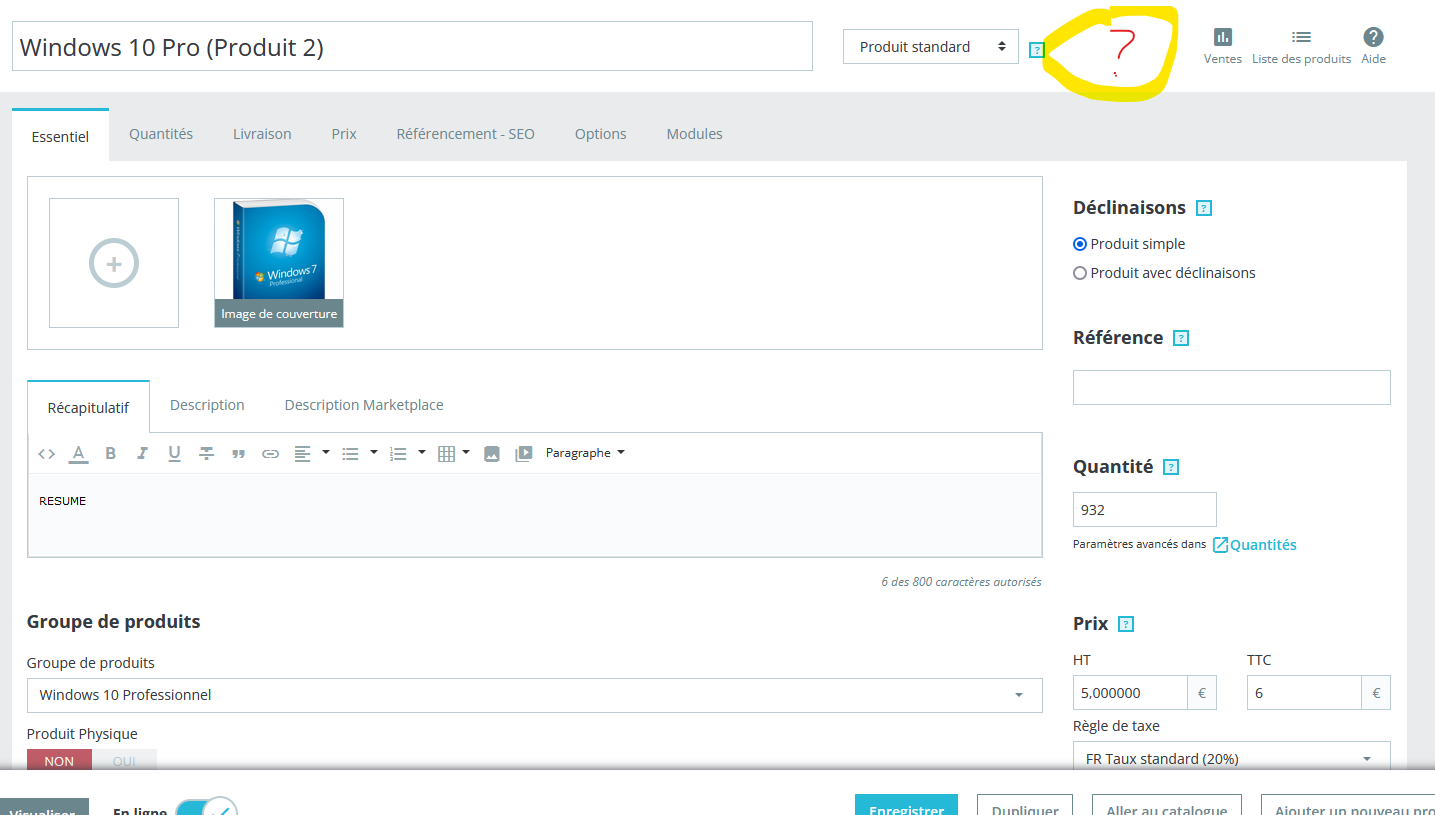Image resolution: width=1435 pixels, height=815 pixels.
Task: Open the Ventes statistics icon
Action: tap(1222, 37)
